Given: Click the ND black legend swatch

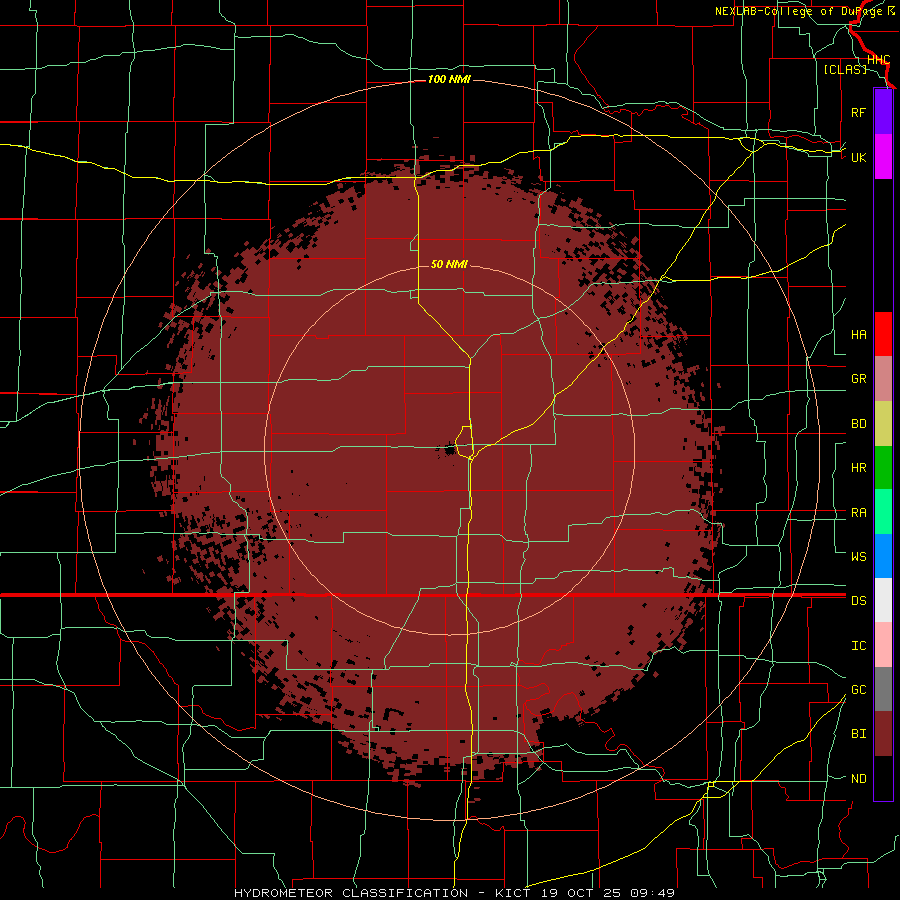Looking at the screenshot, I should [883, 778].
